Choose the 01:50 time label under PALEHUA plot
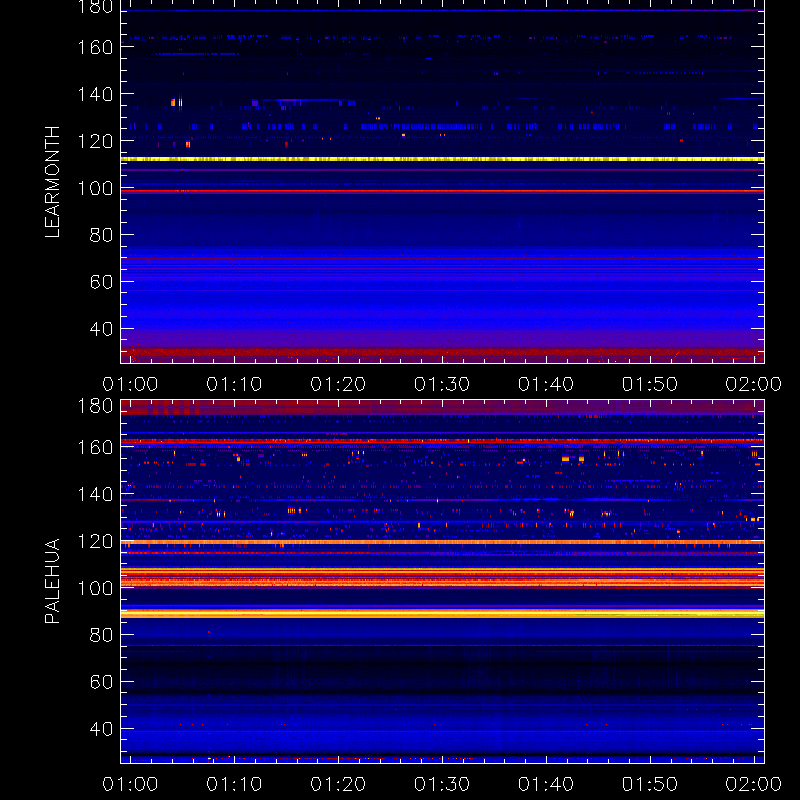The width and height of the screenshot is (800, 800). tap(650, 784)
